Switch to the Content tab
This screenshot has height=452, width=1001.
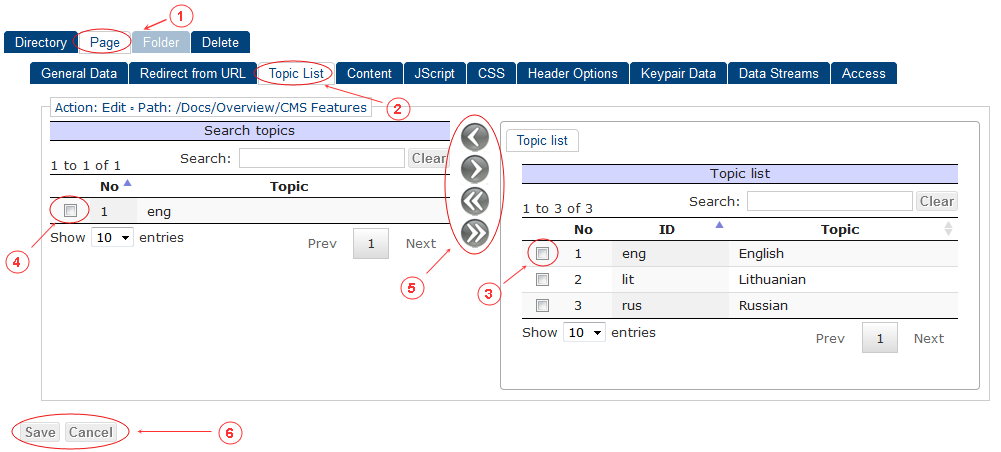tap(369, 73)
